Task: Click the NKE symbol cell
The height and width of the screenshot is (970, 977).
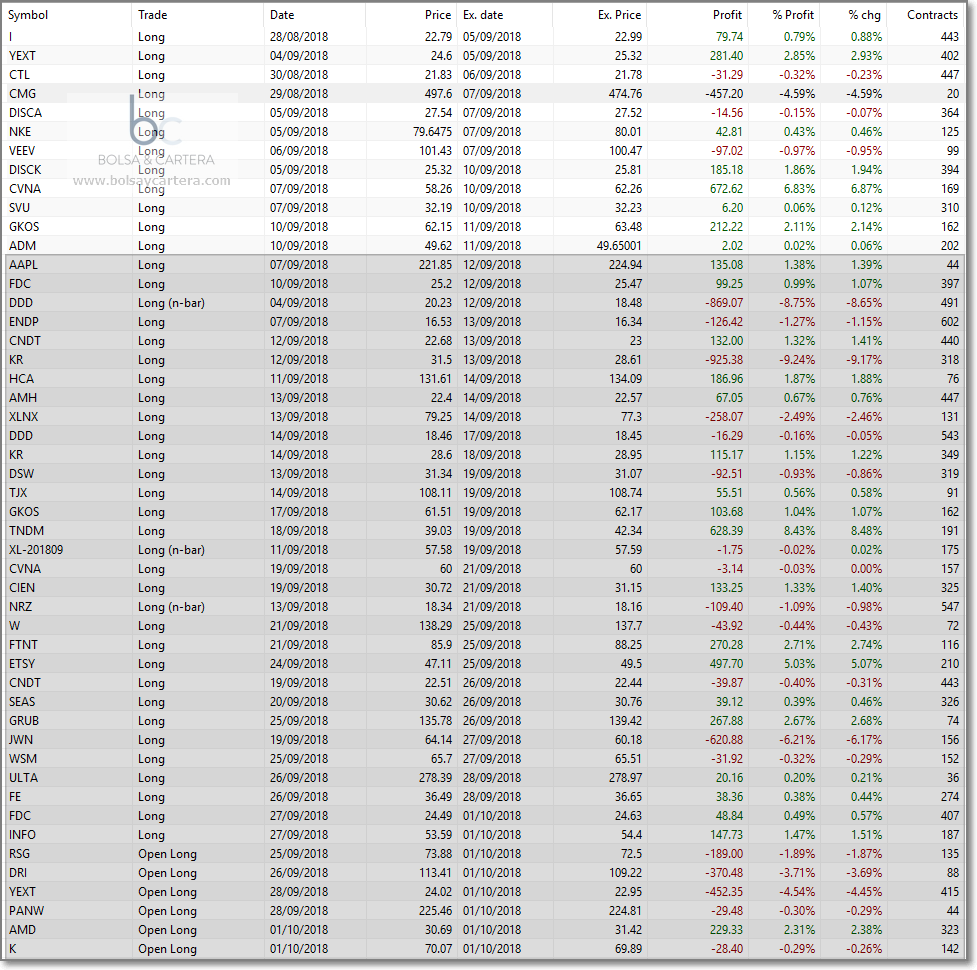Action: (x=20, y=131)
